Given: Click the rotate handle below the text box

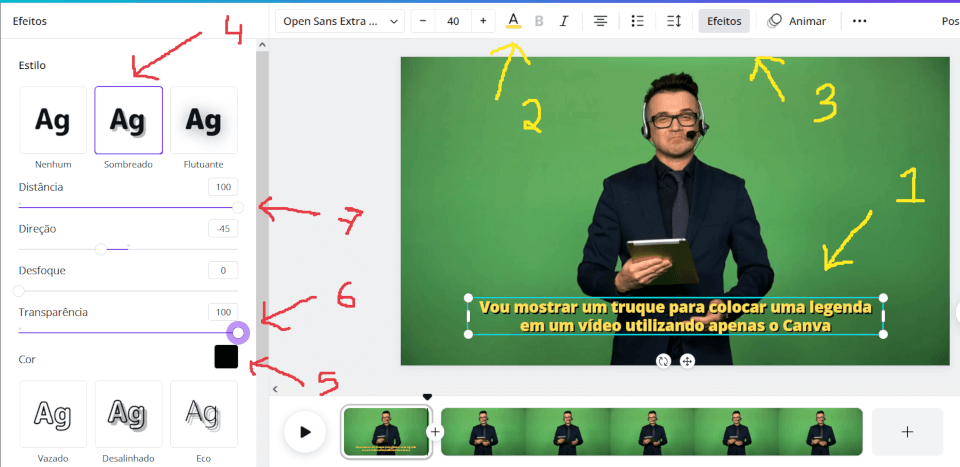Looking at the screenshot, I should click(663, 361).
